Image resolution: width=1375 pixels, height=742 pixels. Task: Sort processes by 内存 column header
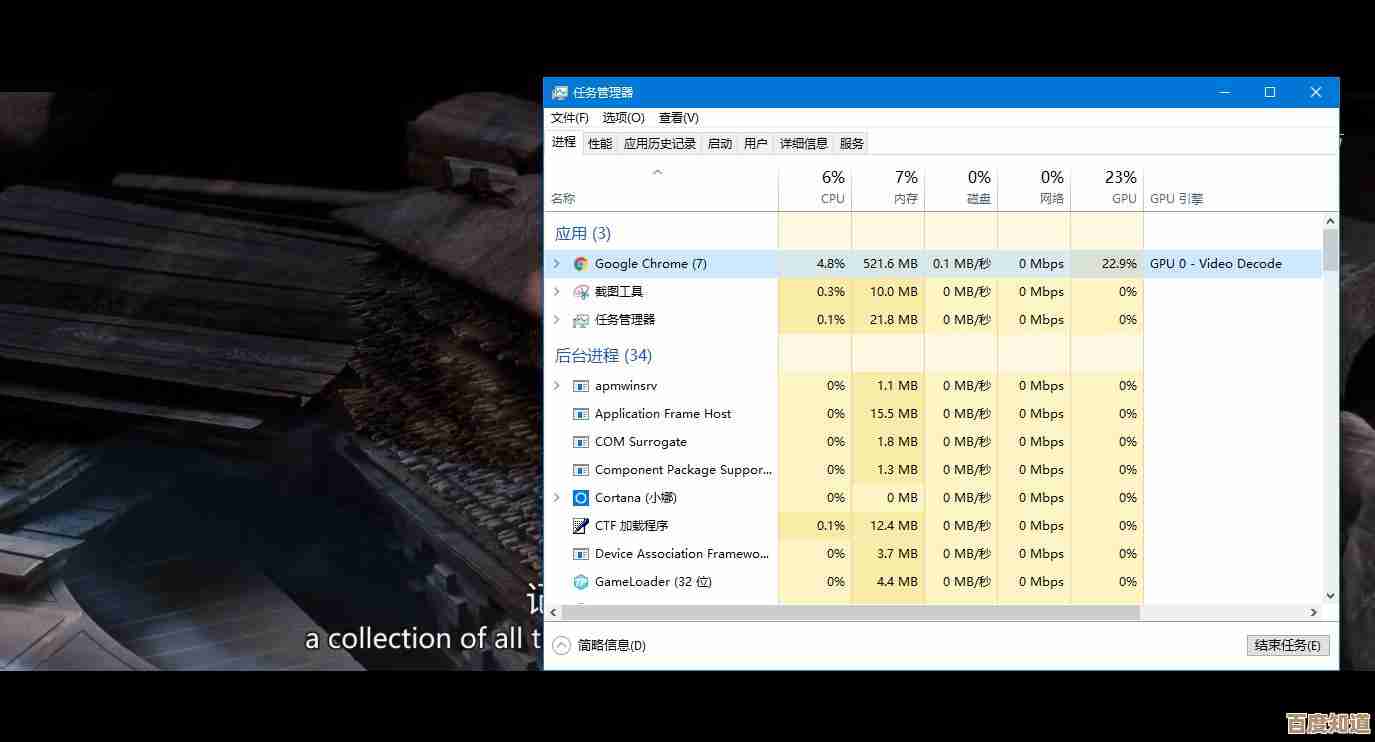[888, 188]
